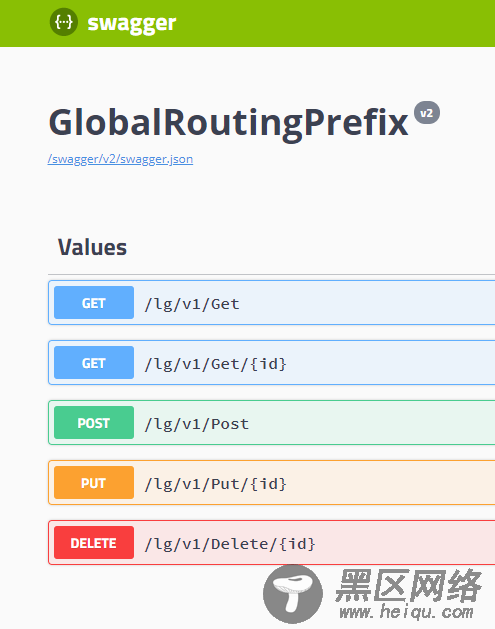495x629 pixels.
Task: Click the blue GET badge for /lg/v1/Get
Action: [94, 302]
